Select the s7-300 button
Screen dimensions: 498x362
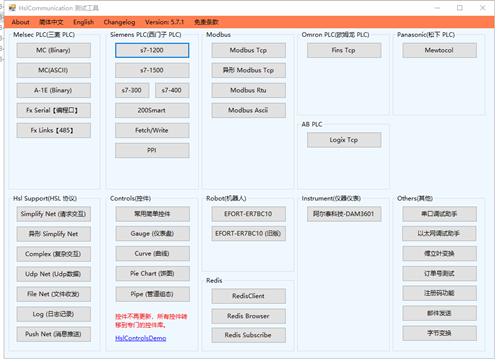132,90
